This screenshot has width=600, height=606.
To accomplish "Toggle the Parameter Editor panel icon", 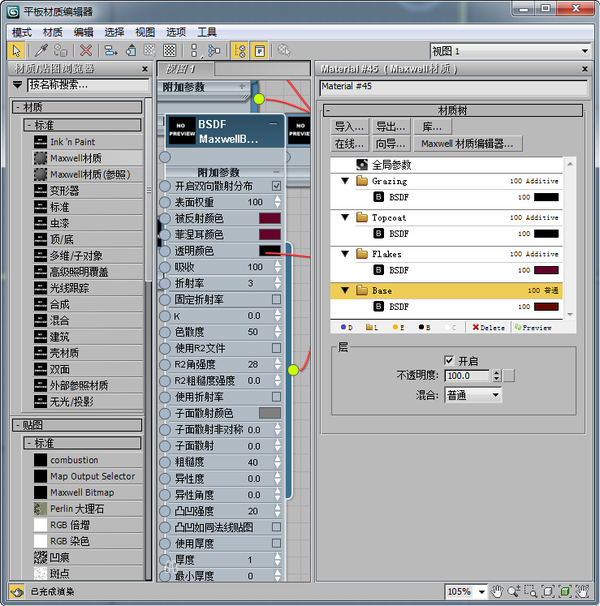I will coord(260,51).
